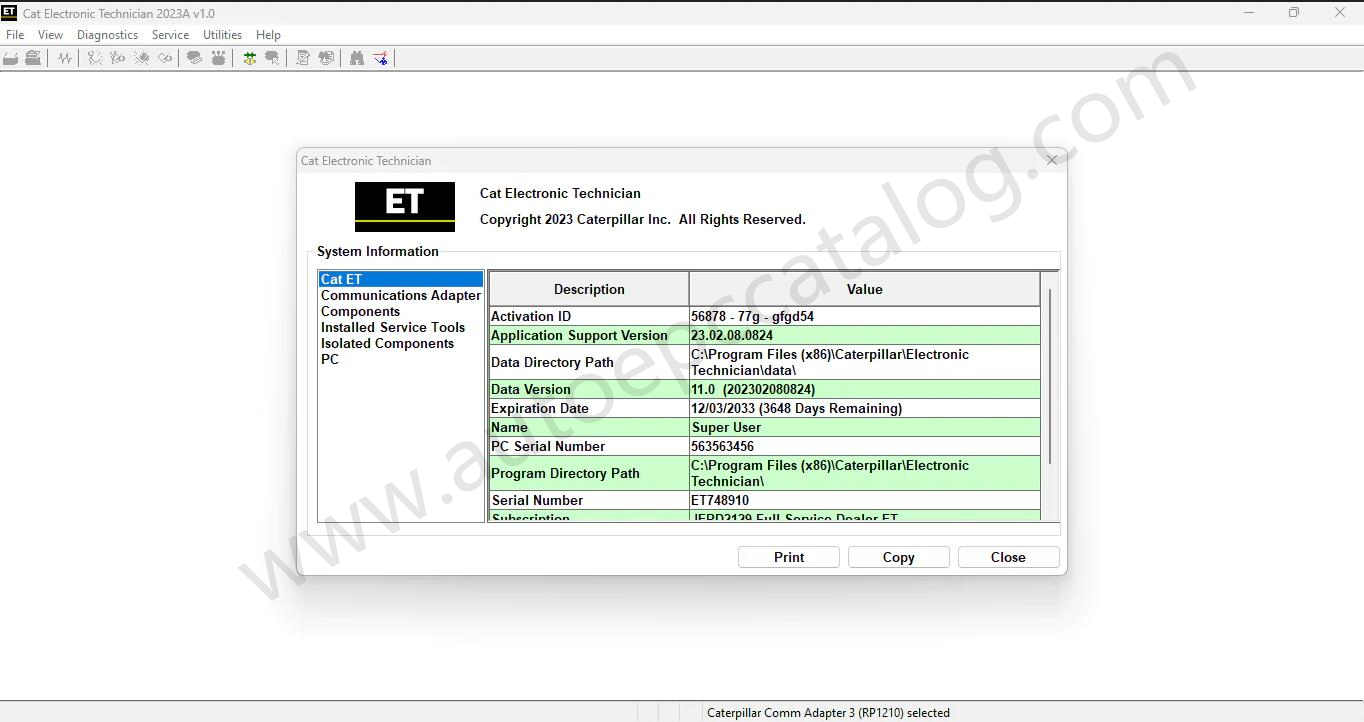This screenshot has width=1364, height=722.
Task: Open the View menu
Action: pyautogui.click(x=50, y=34)
